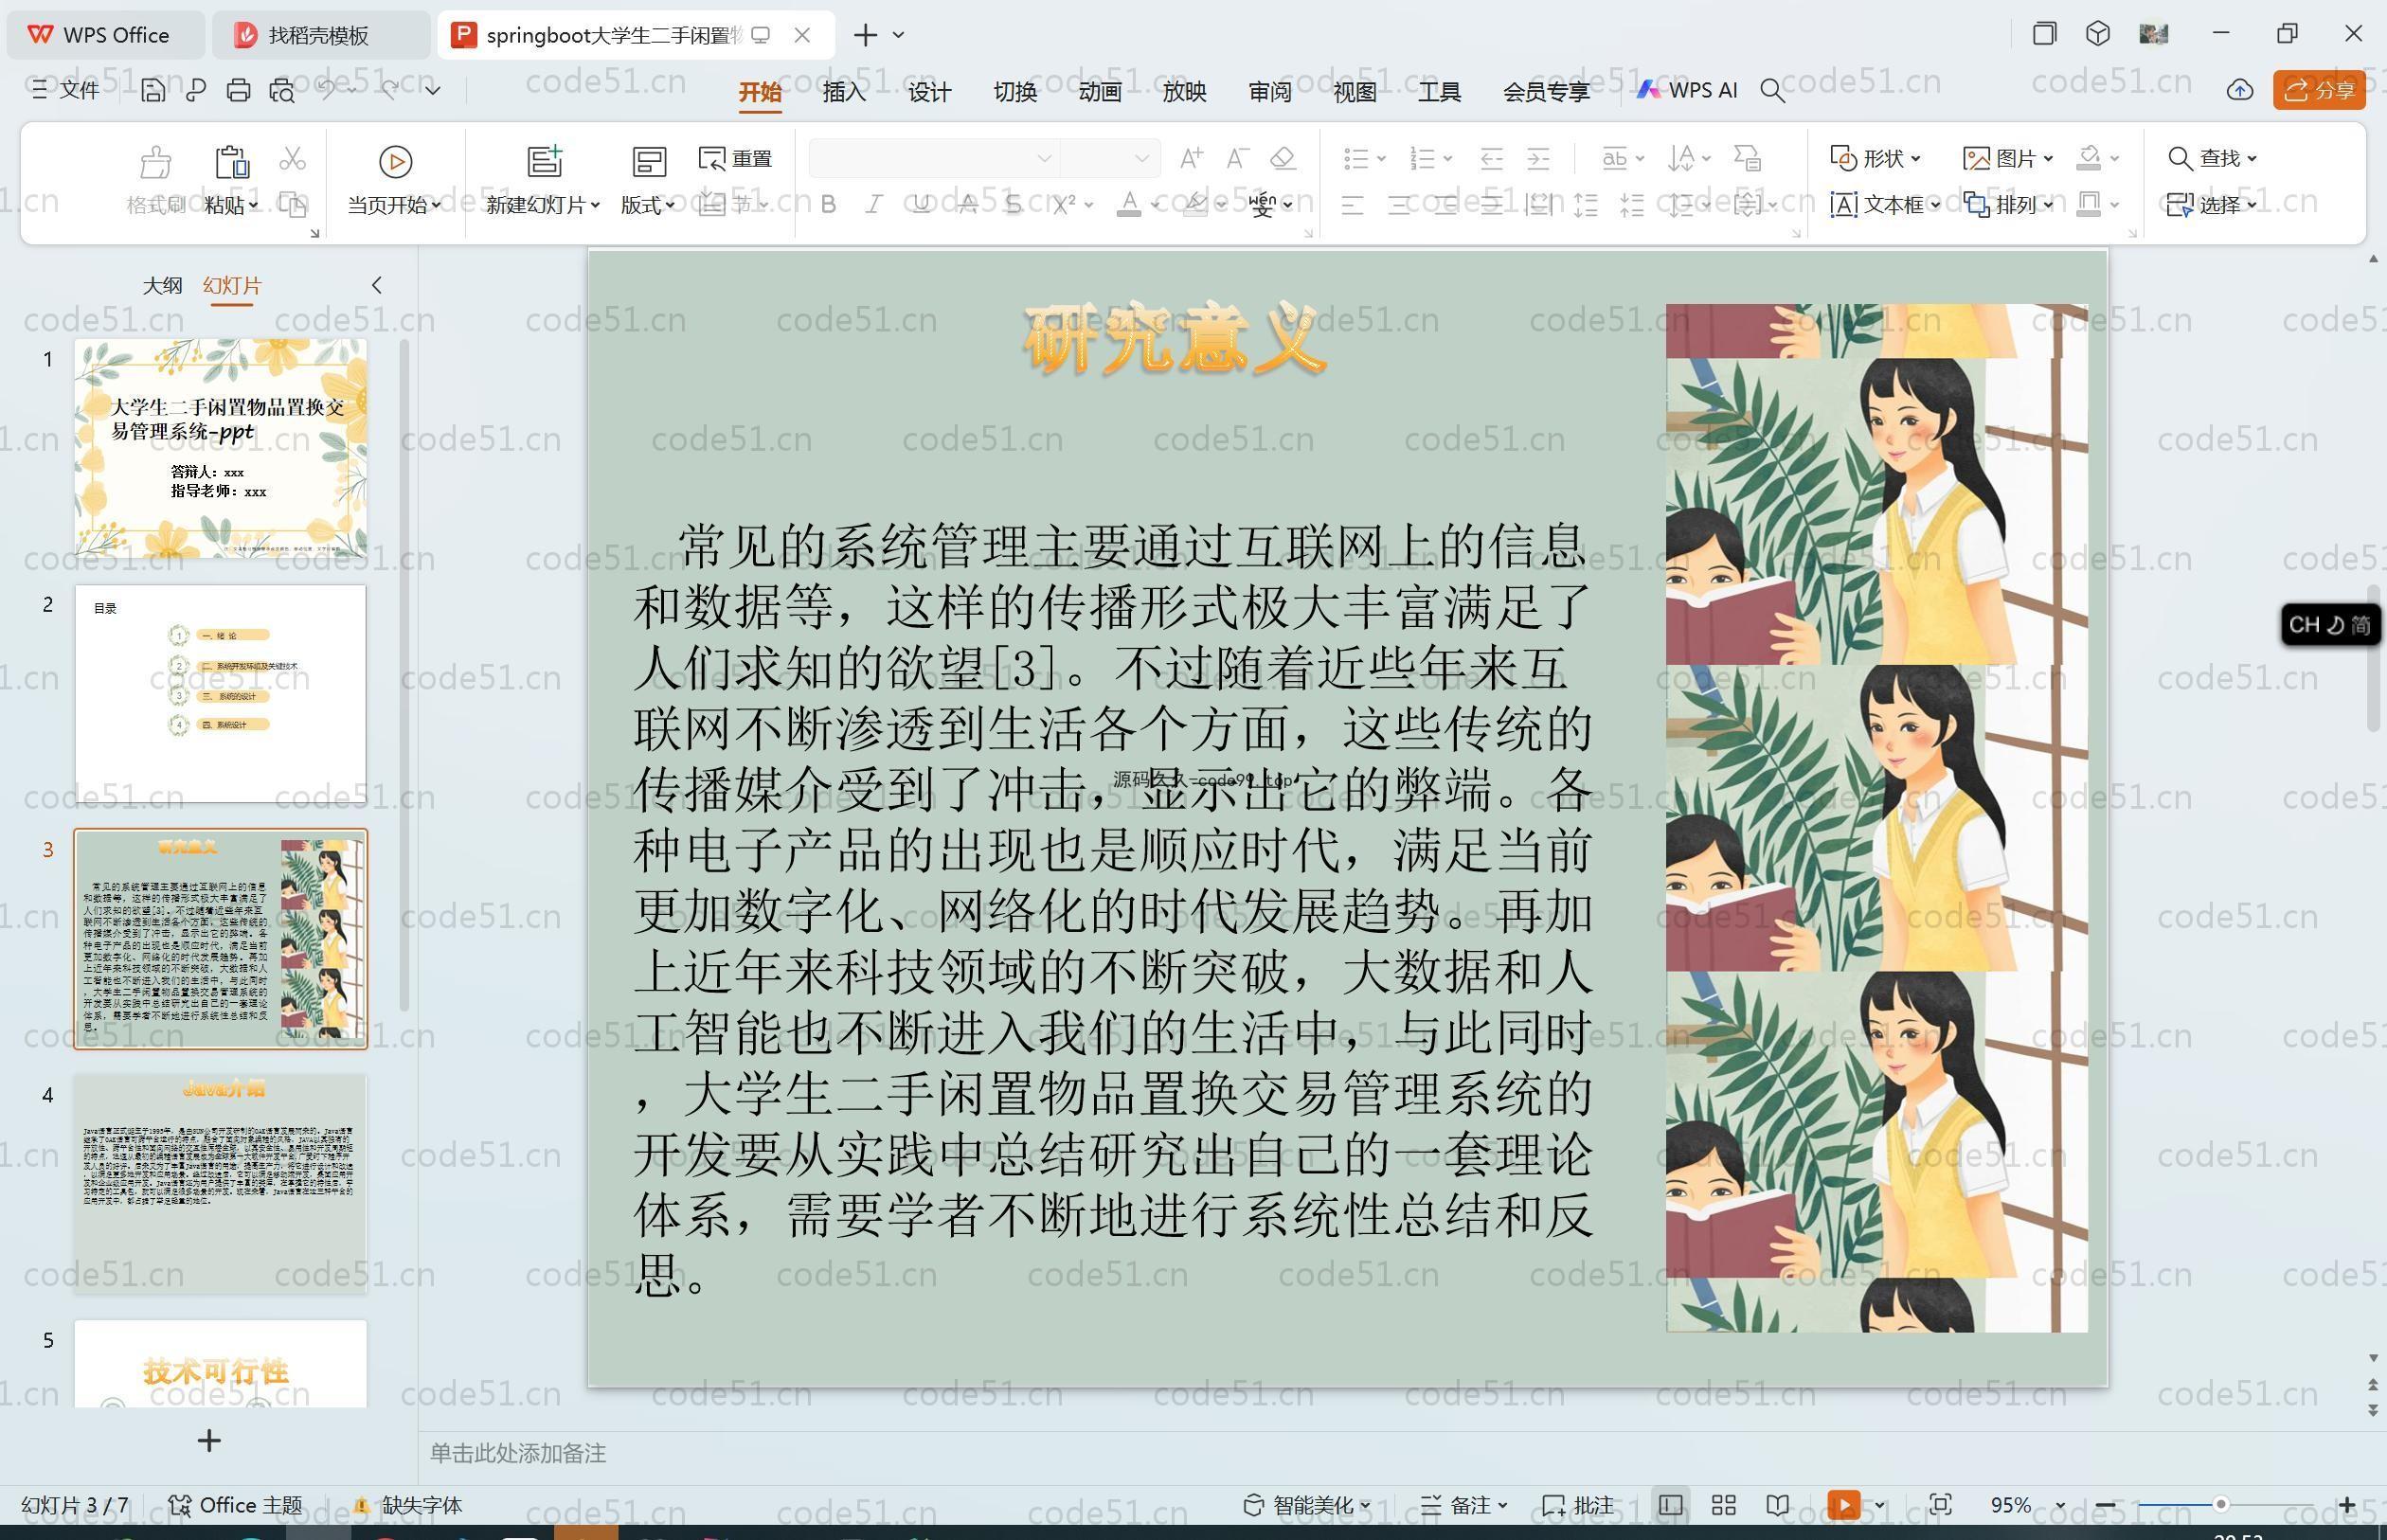Click the Cut scissors icon

click(x=292, y=158)
